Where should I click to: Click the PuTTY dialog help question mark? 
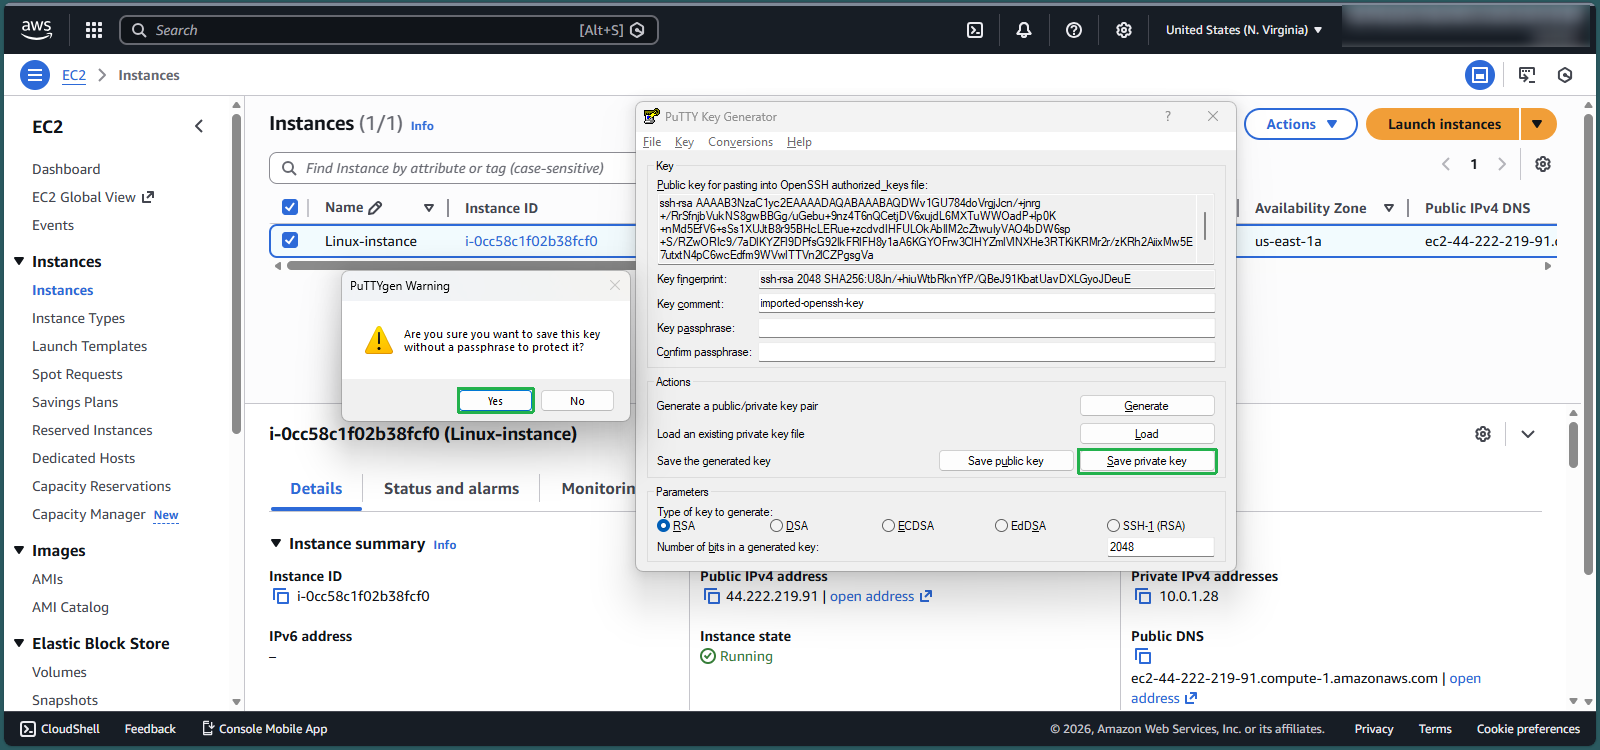1168,117
